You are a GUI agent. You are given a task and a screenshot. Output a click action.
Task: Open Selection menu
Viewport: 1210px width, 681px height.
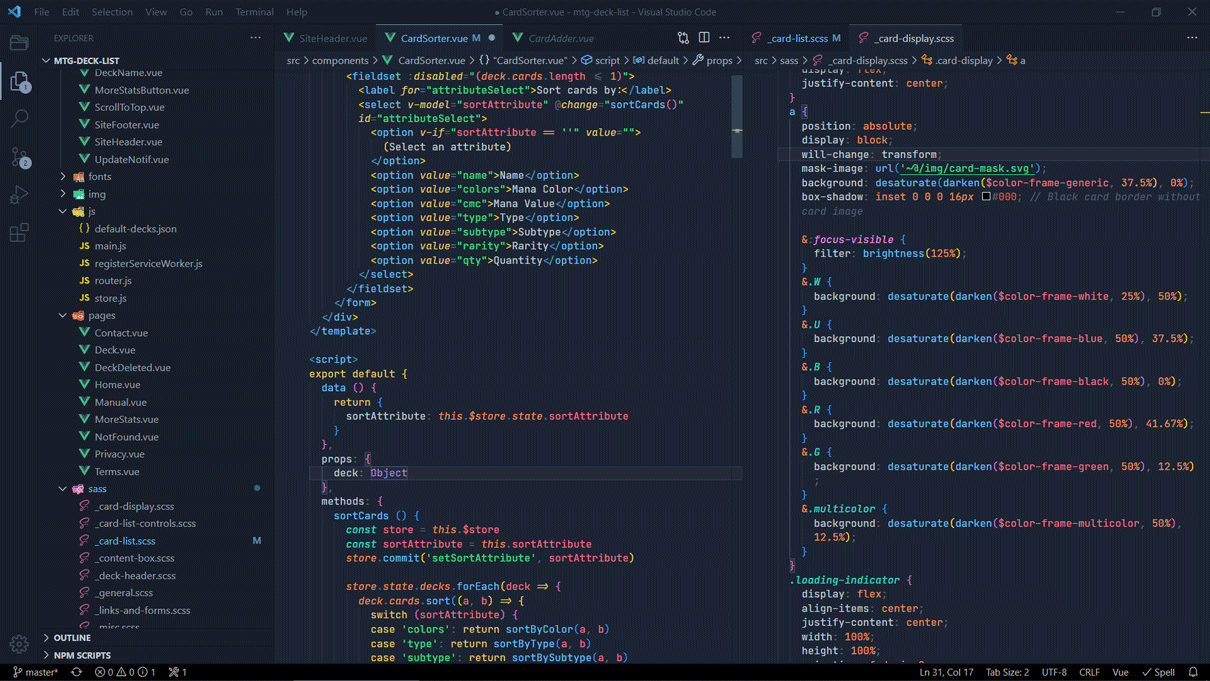tap(112, 12)
